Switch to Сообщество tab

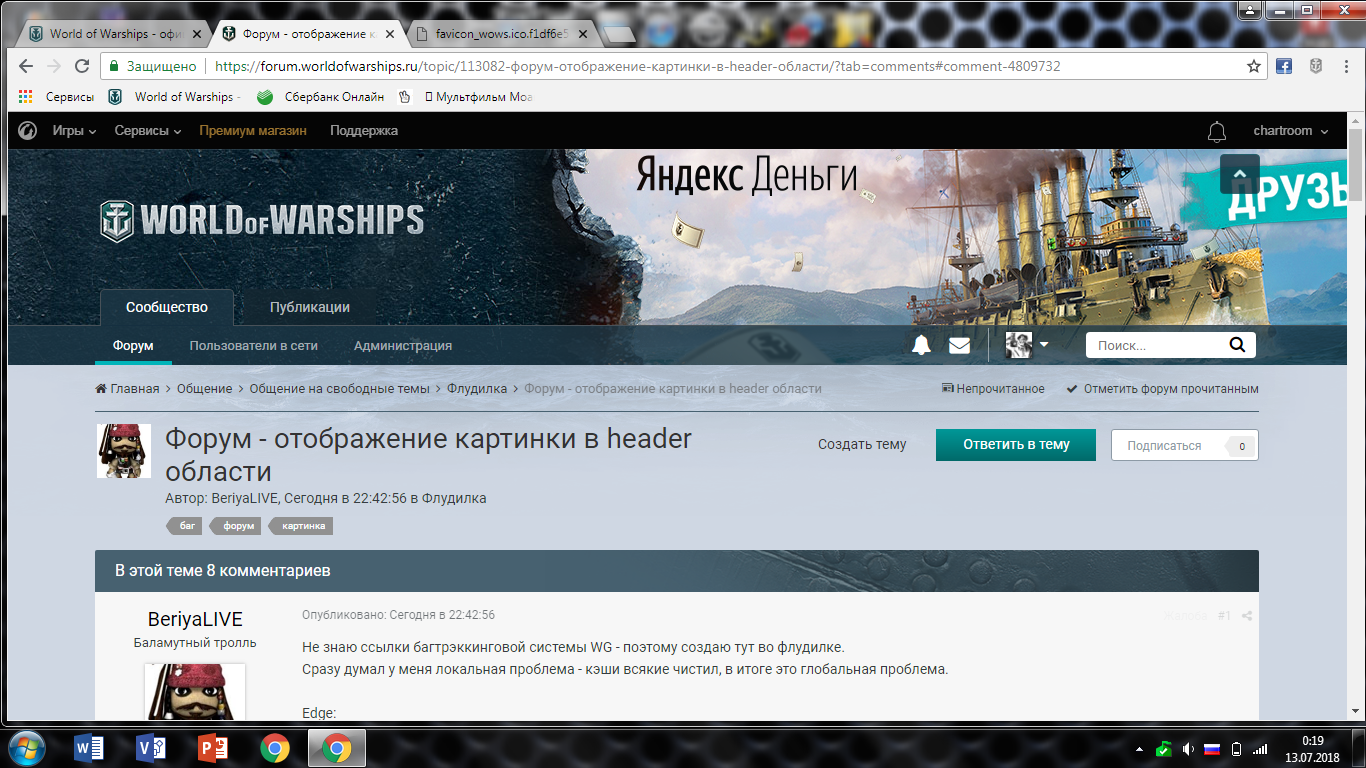(x=167, y=307)
